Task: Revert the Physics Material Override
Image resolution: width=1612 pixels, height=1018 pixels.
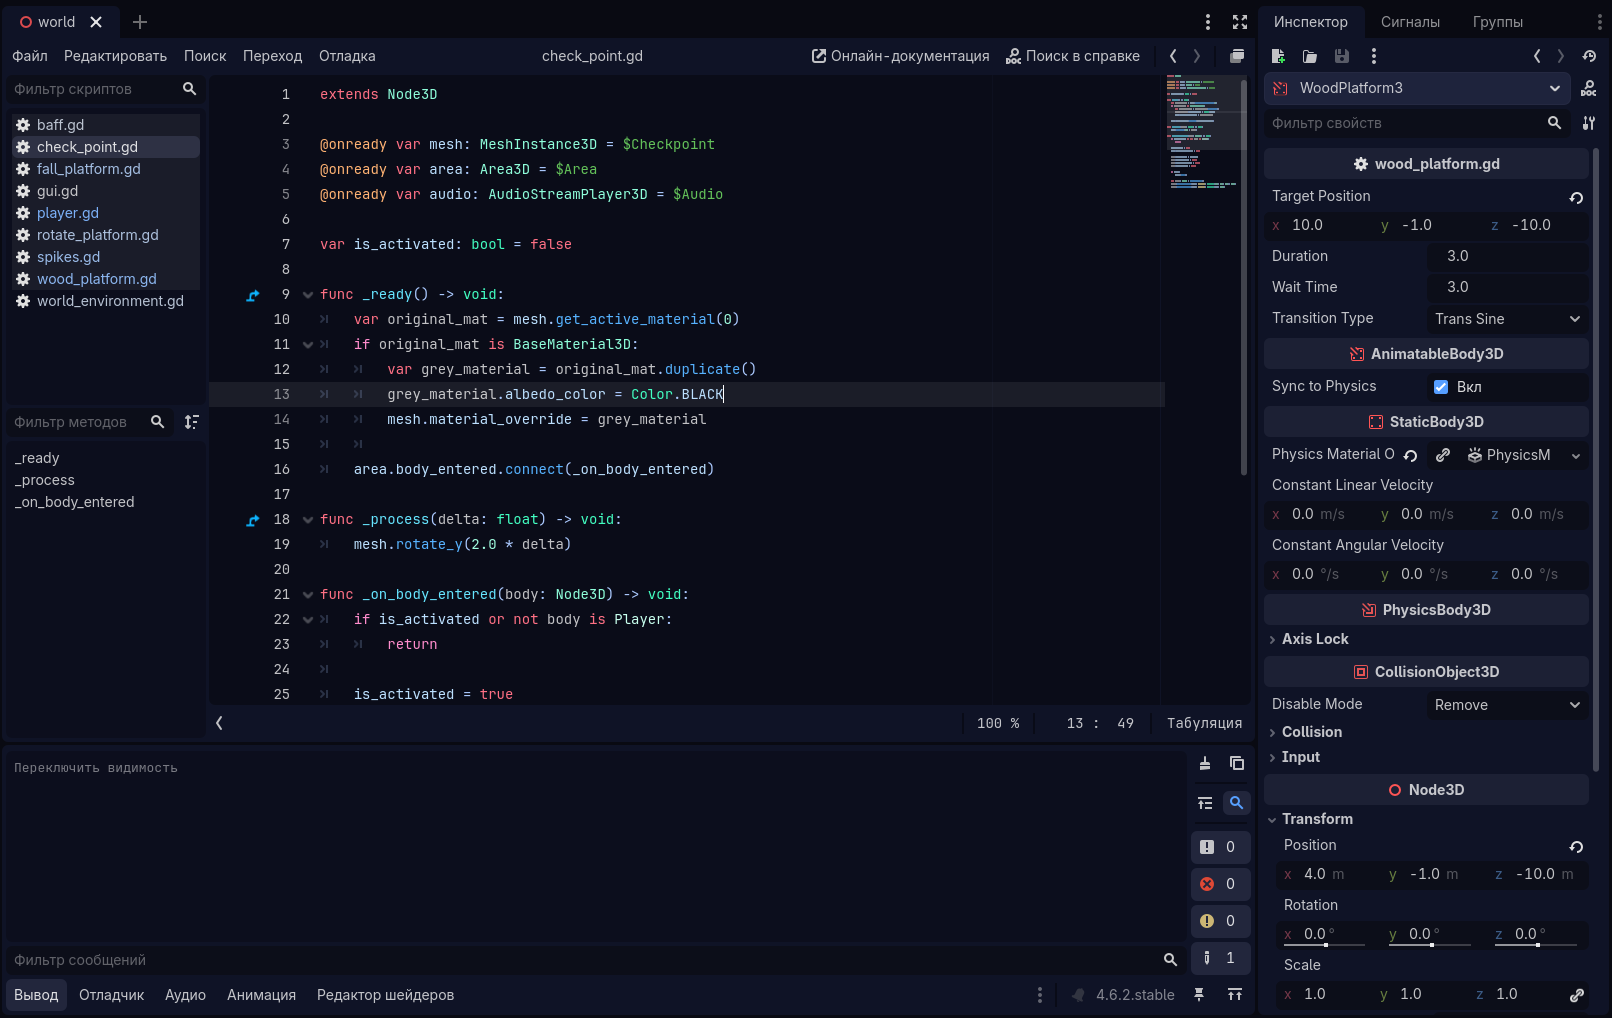Action: [x=1410, y=455]
